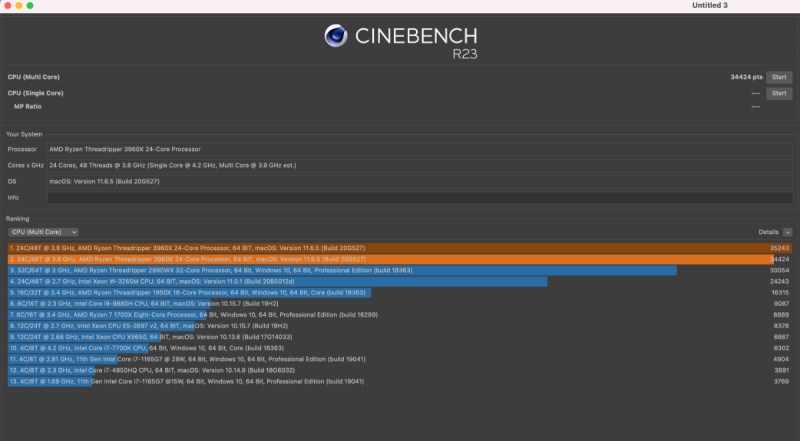Click the Processor name field
The image size is (800, 441).
(400, 148)
